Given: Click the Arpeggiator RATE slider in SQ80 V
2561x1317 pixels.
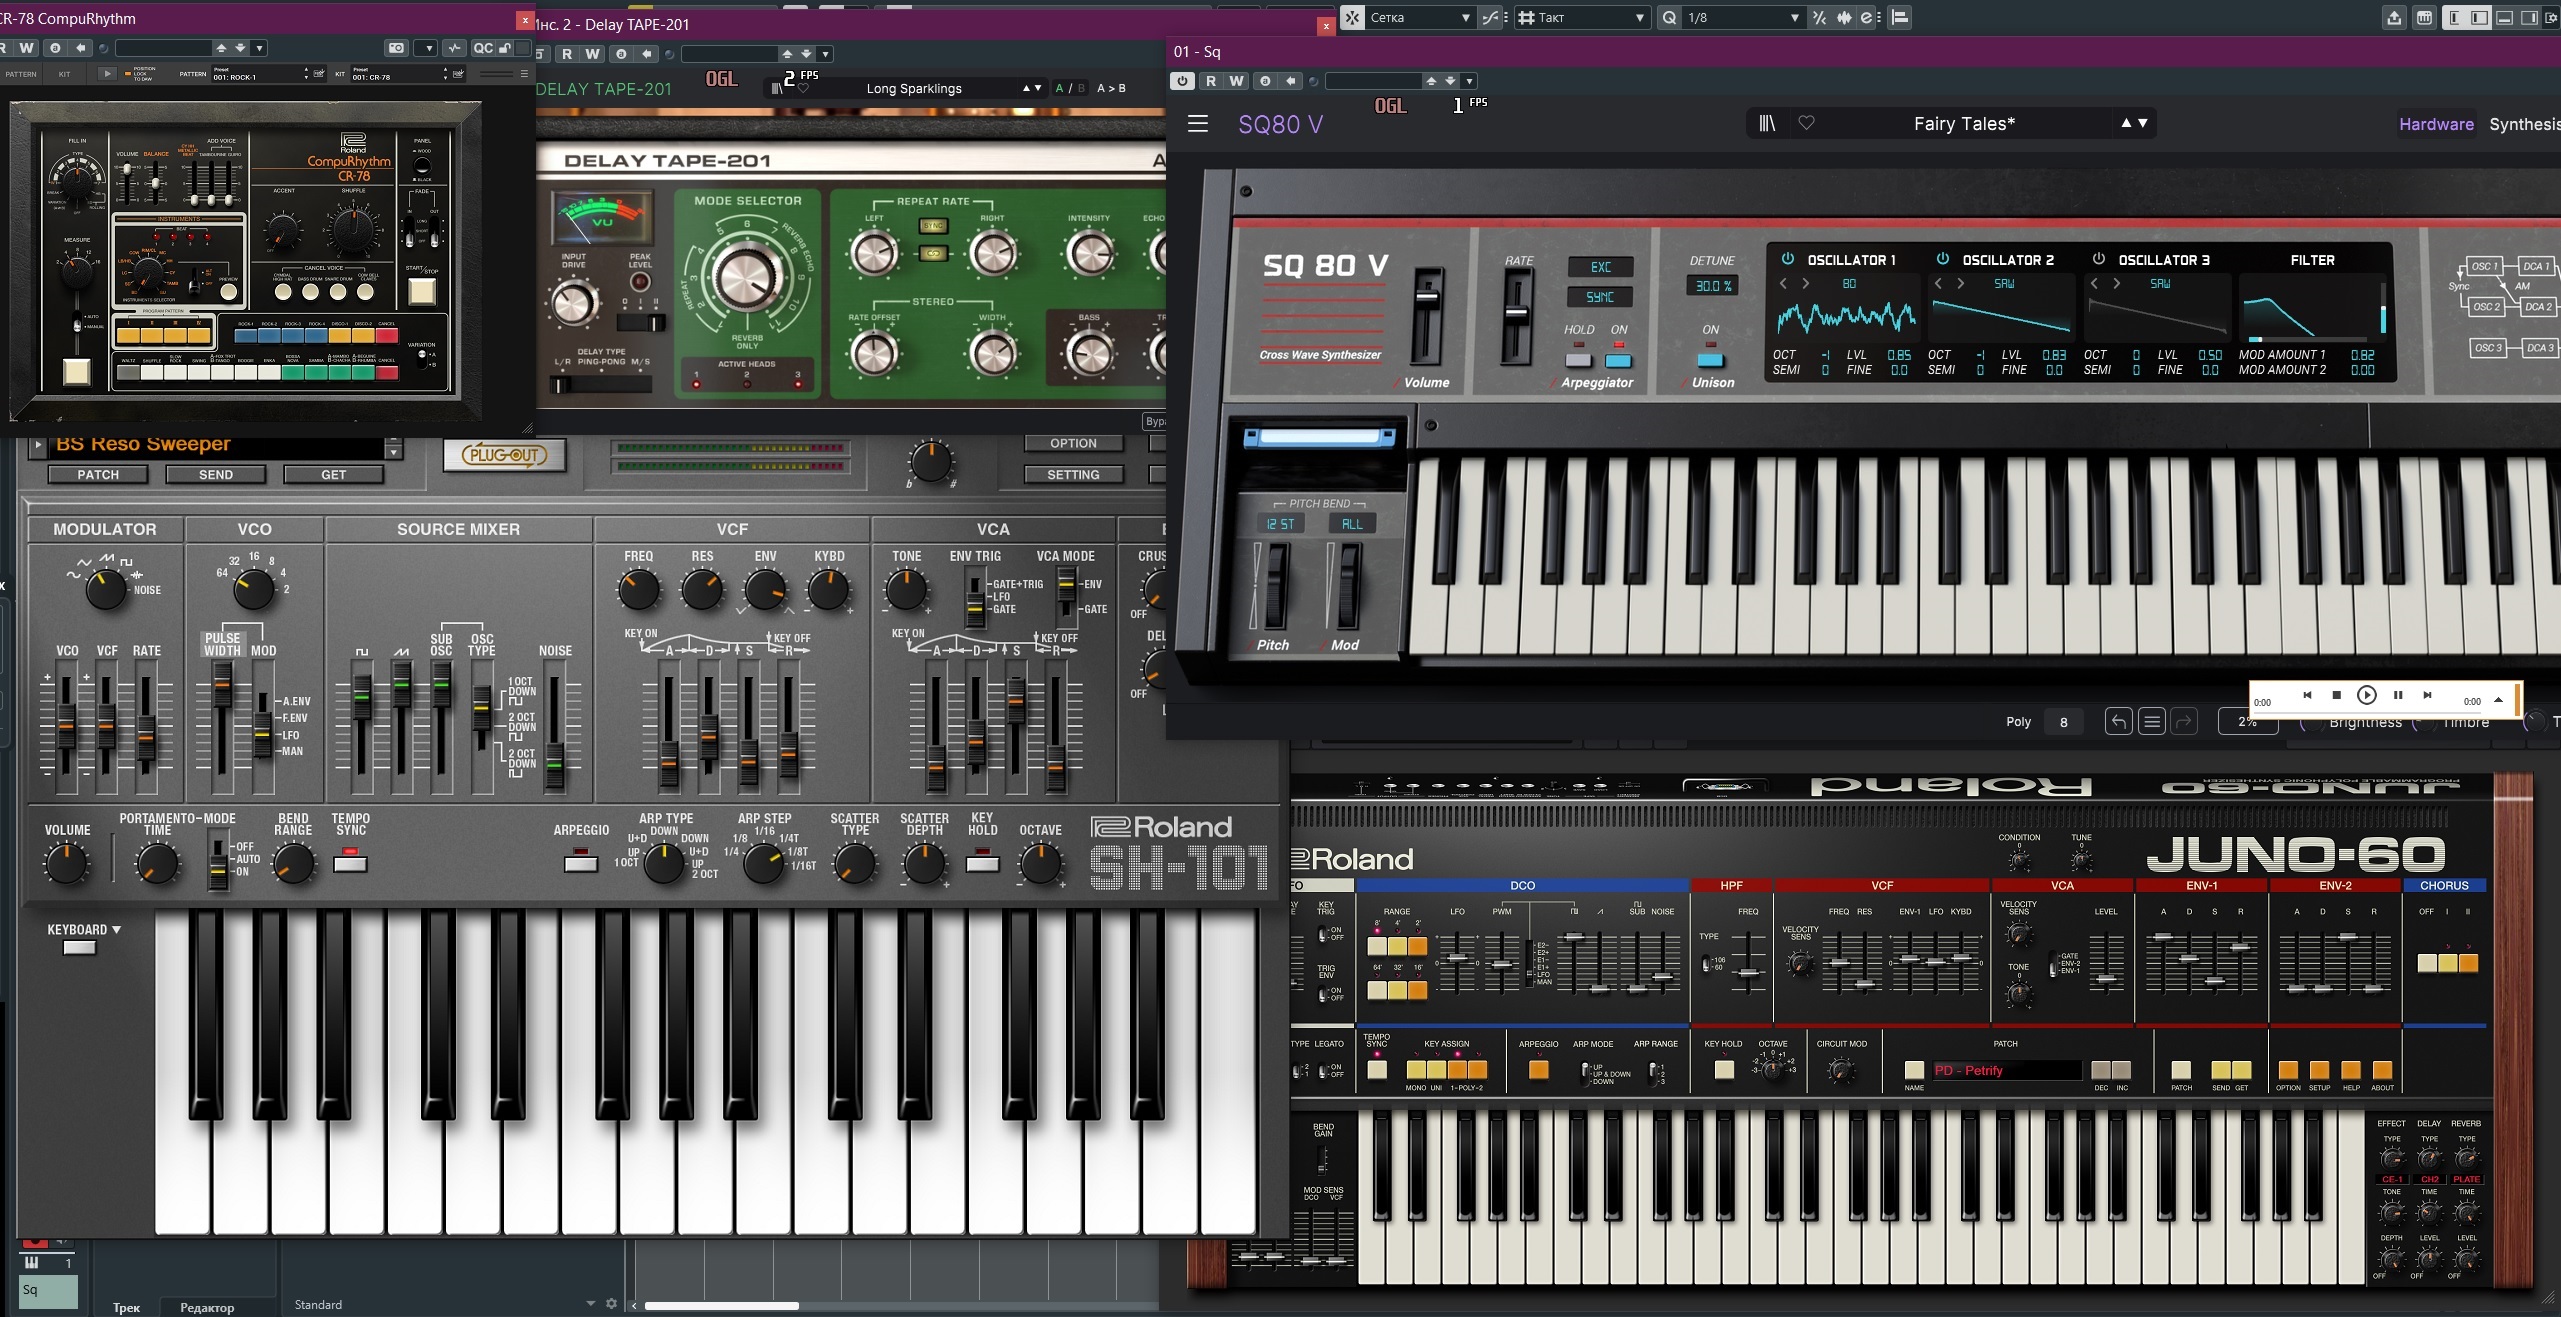Looking at the screenshot, I should coord(1517,318).
